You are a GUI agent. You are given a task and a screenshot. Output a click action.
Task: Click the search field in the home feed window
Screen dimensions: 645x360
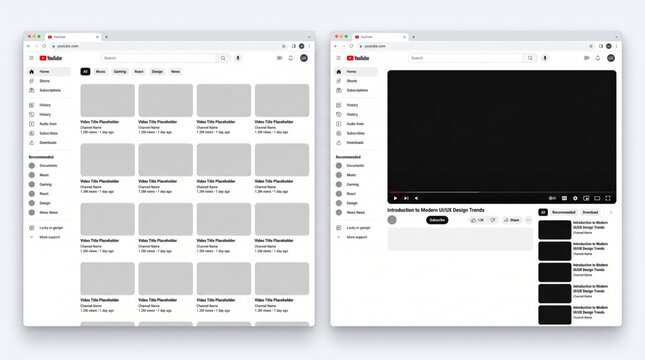tap(159, 58)
